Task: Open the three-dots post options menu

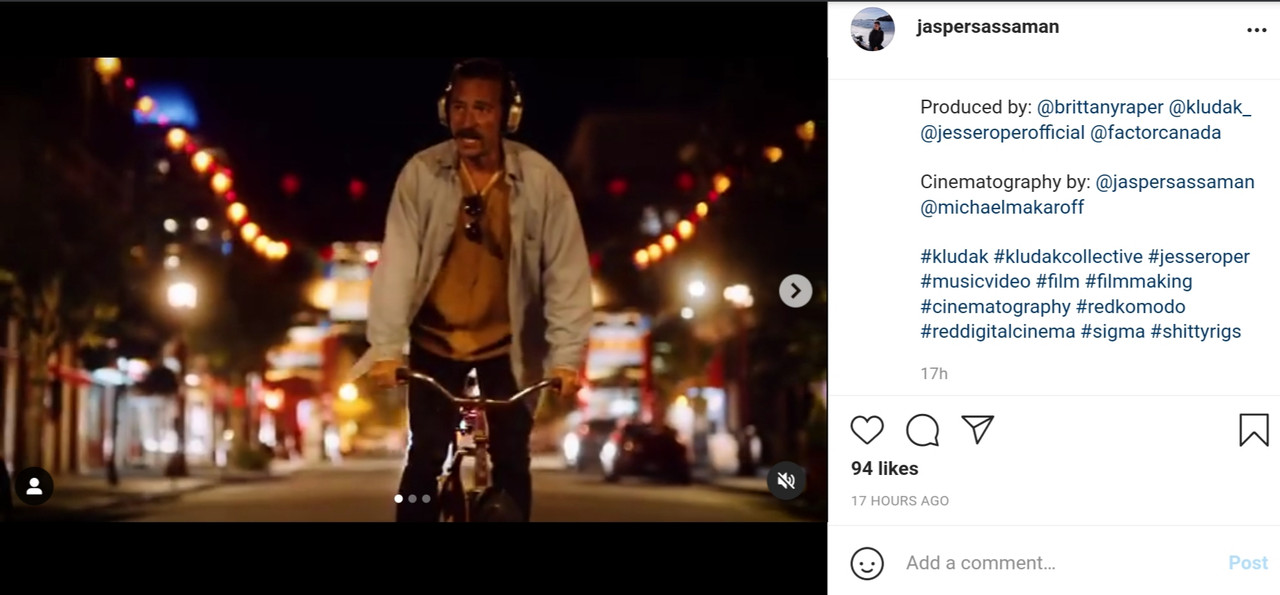Action: (1257, 31)
